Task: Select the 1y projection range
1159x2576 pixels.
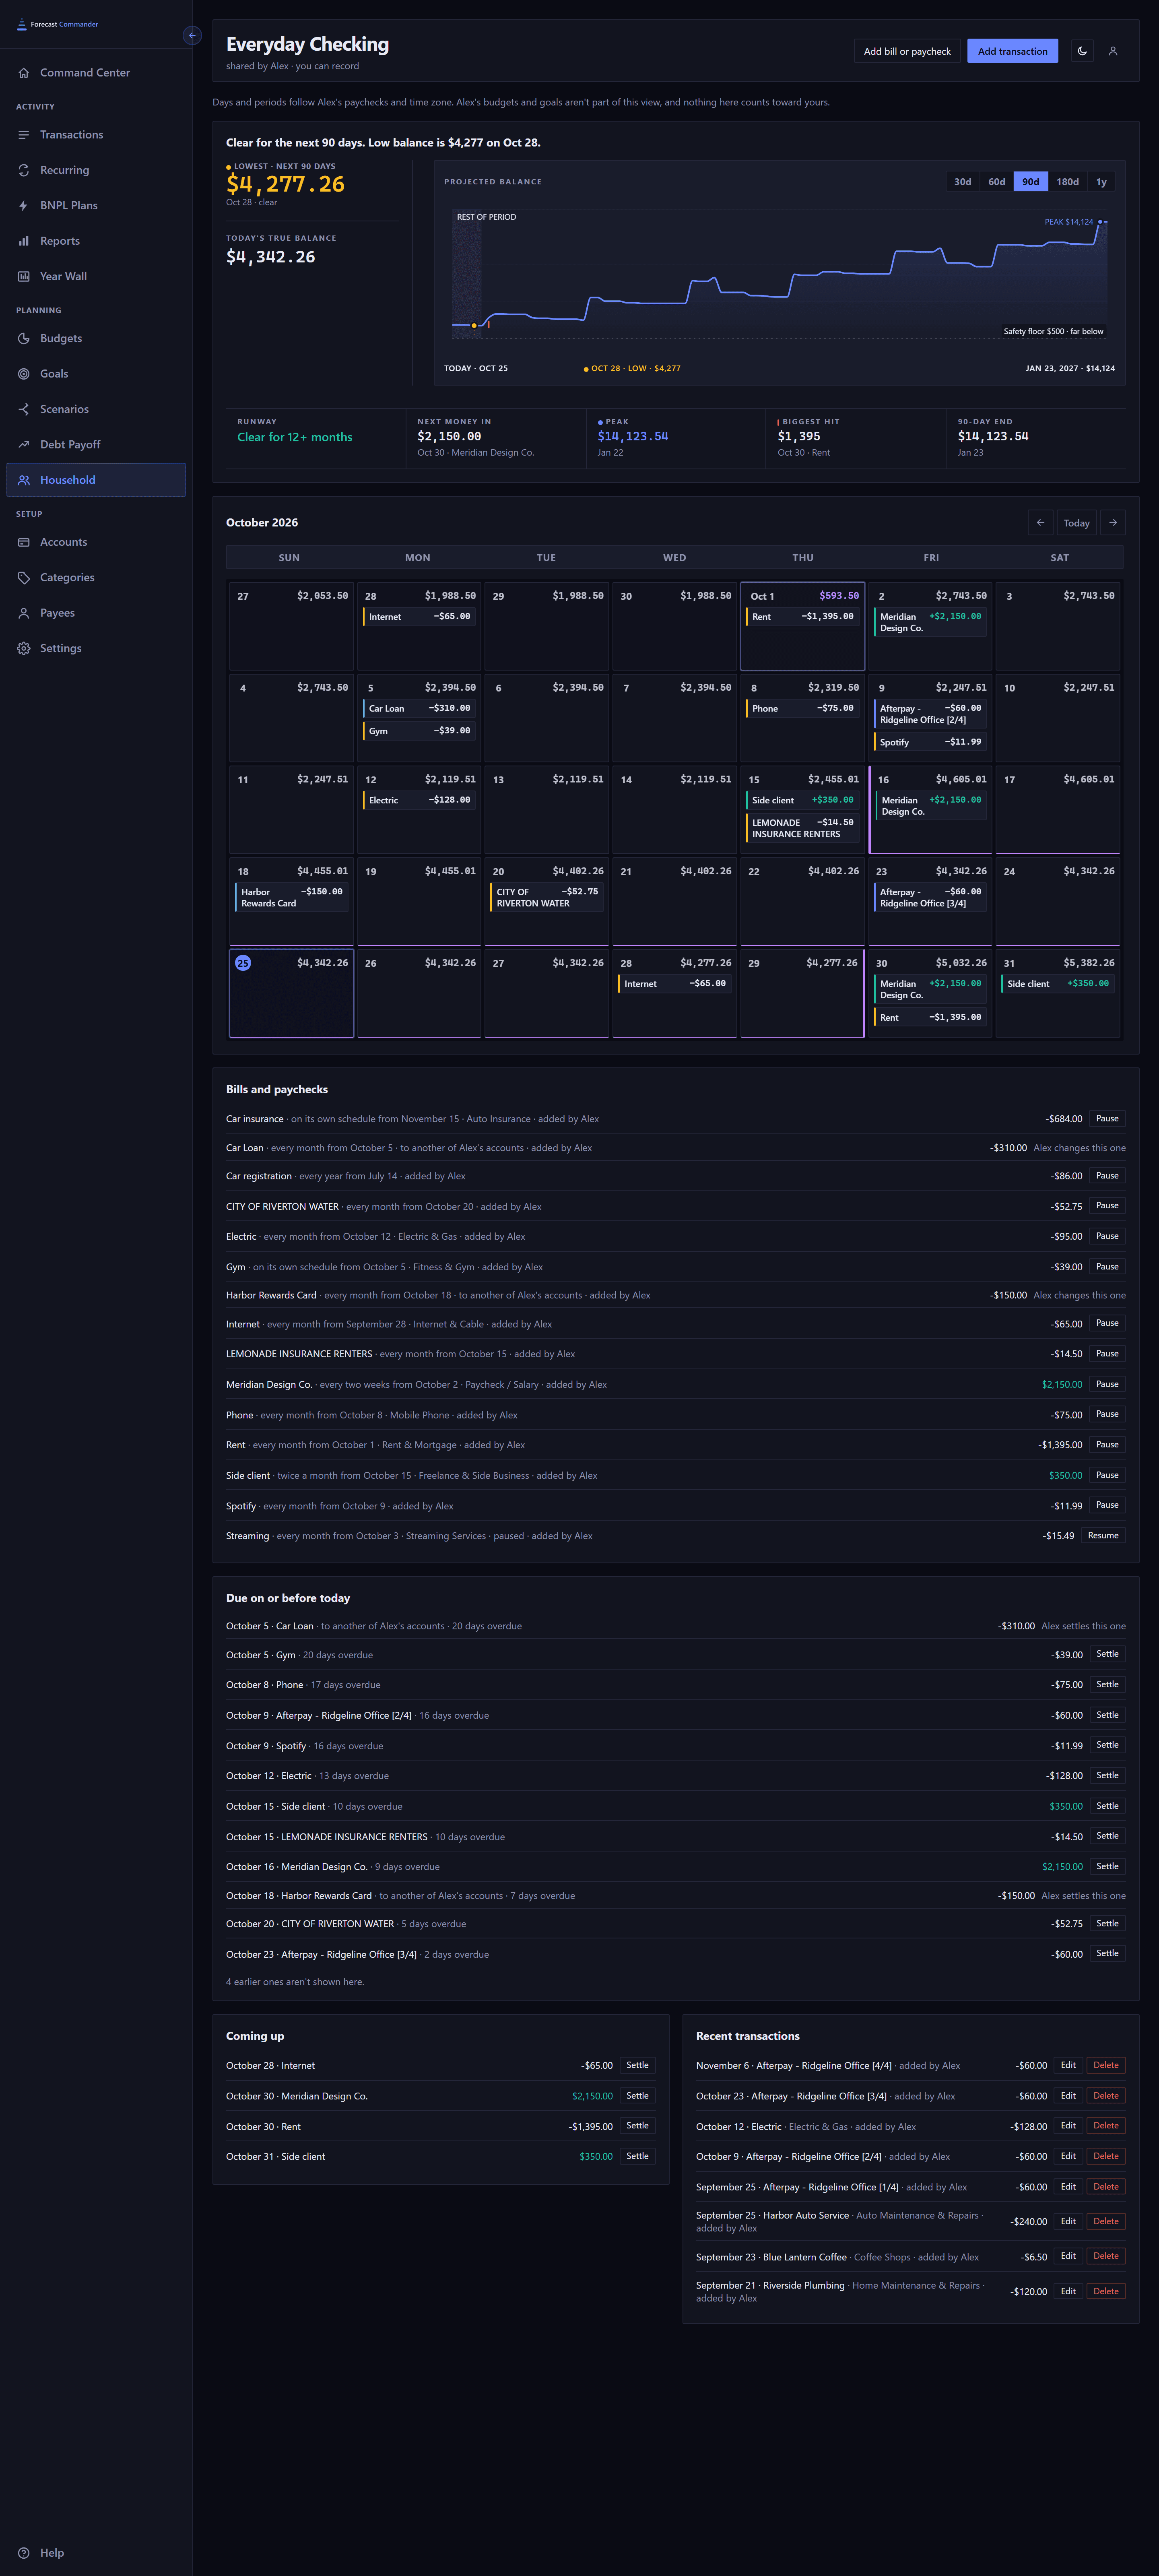Action: (1101, 182)
